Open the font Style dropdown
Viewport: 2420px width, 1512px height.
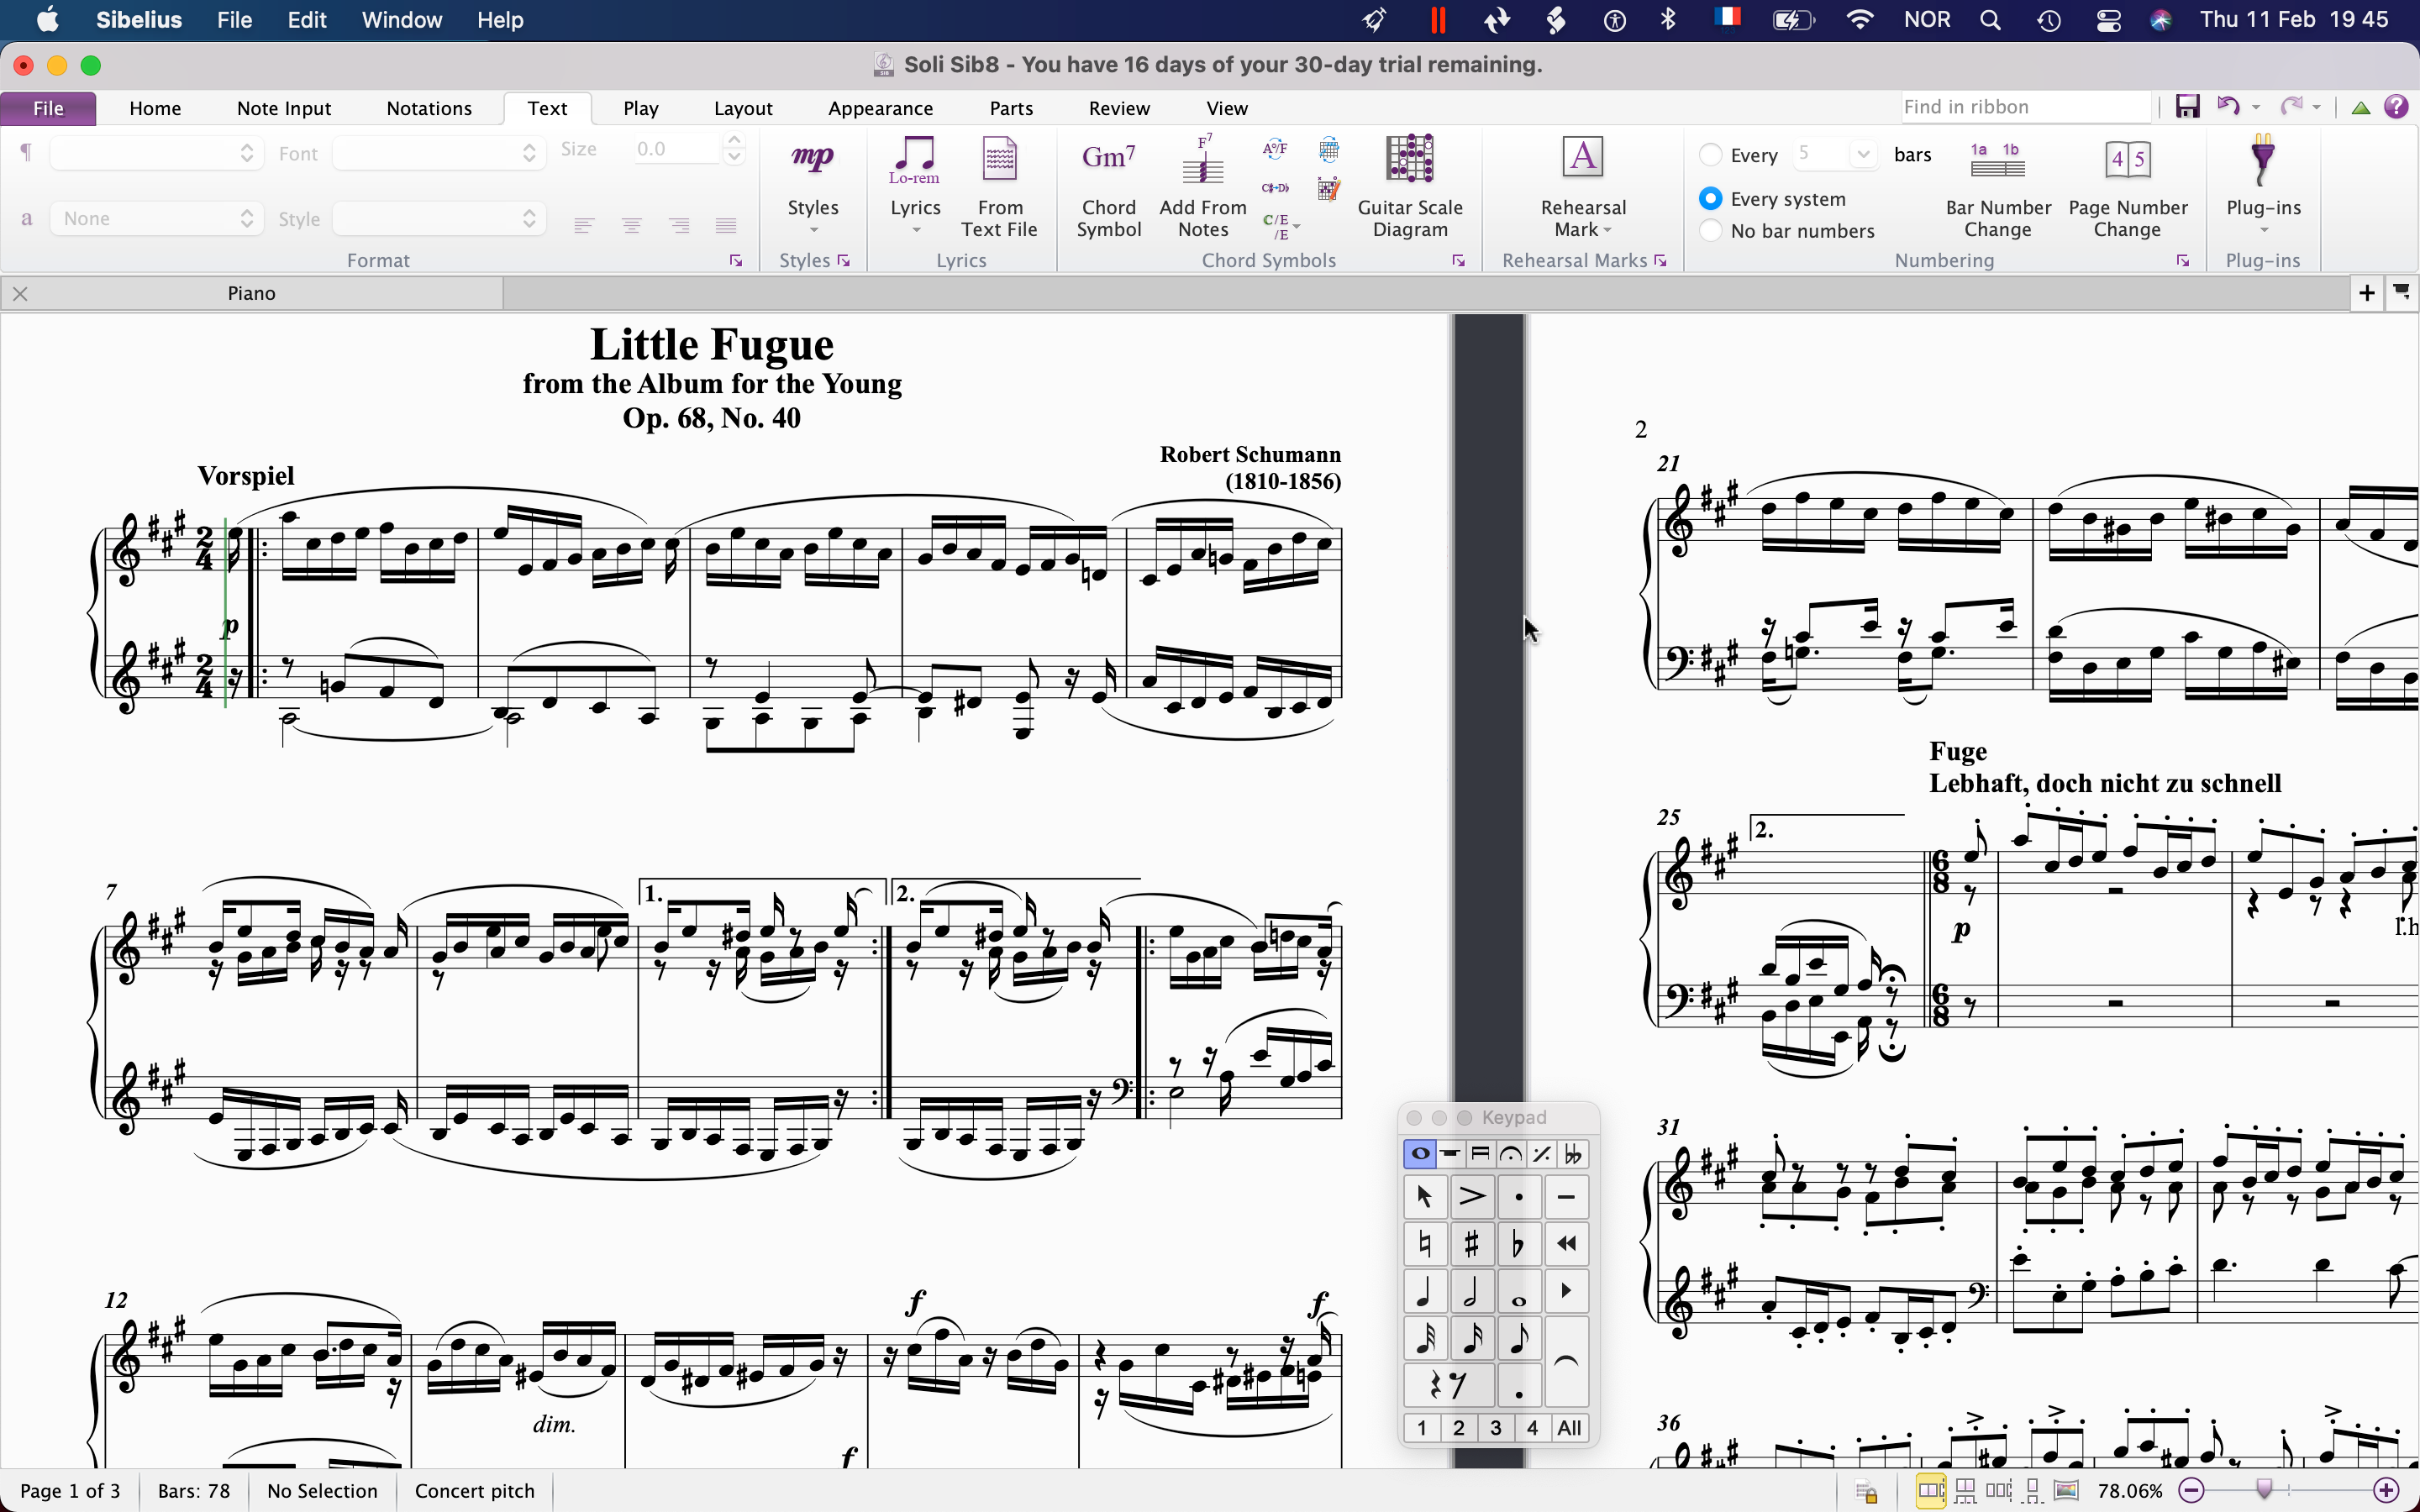439,219
